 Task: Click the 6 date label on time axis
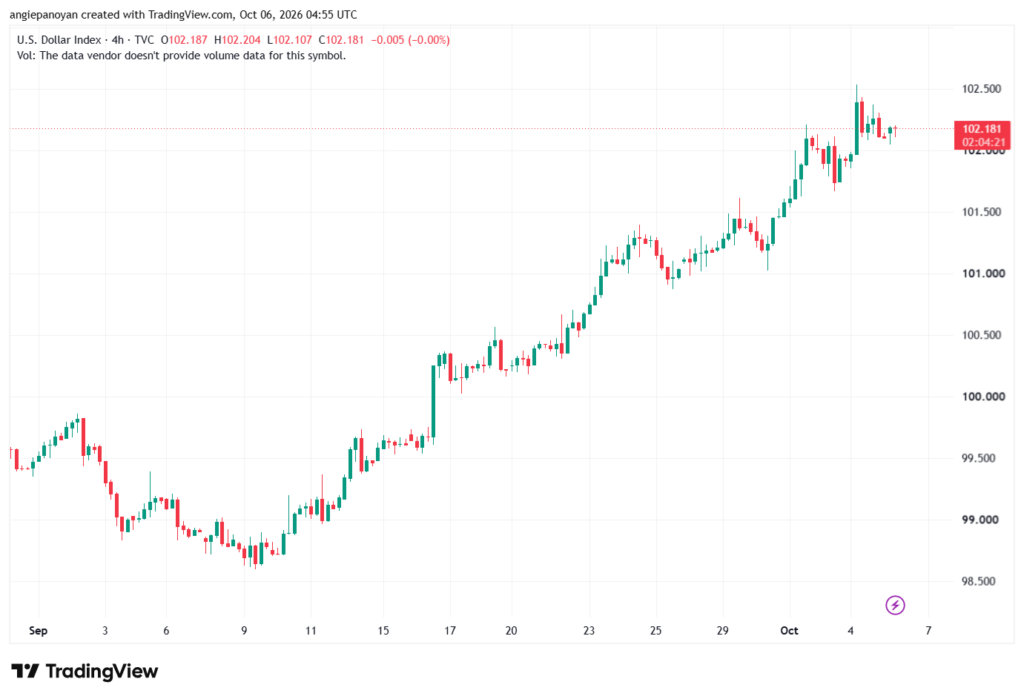[x=166, y=630]
